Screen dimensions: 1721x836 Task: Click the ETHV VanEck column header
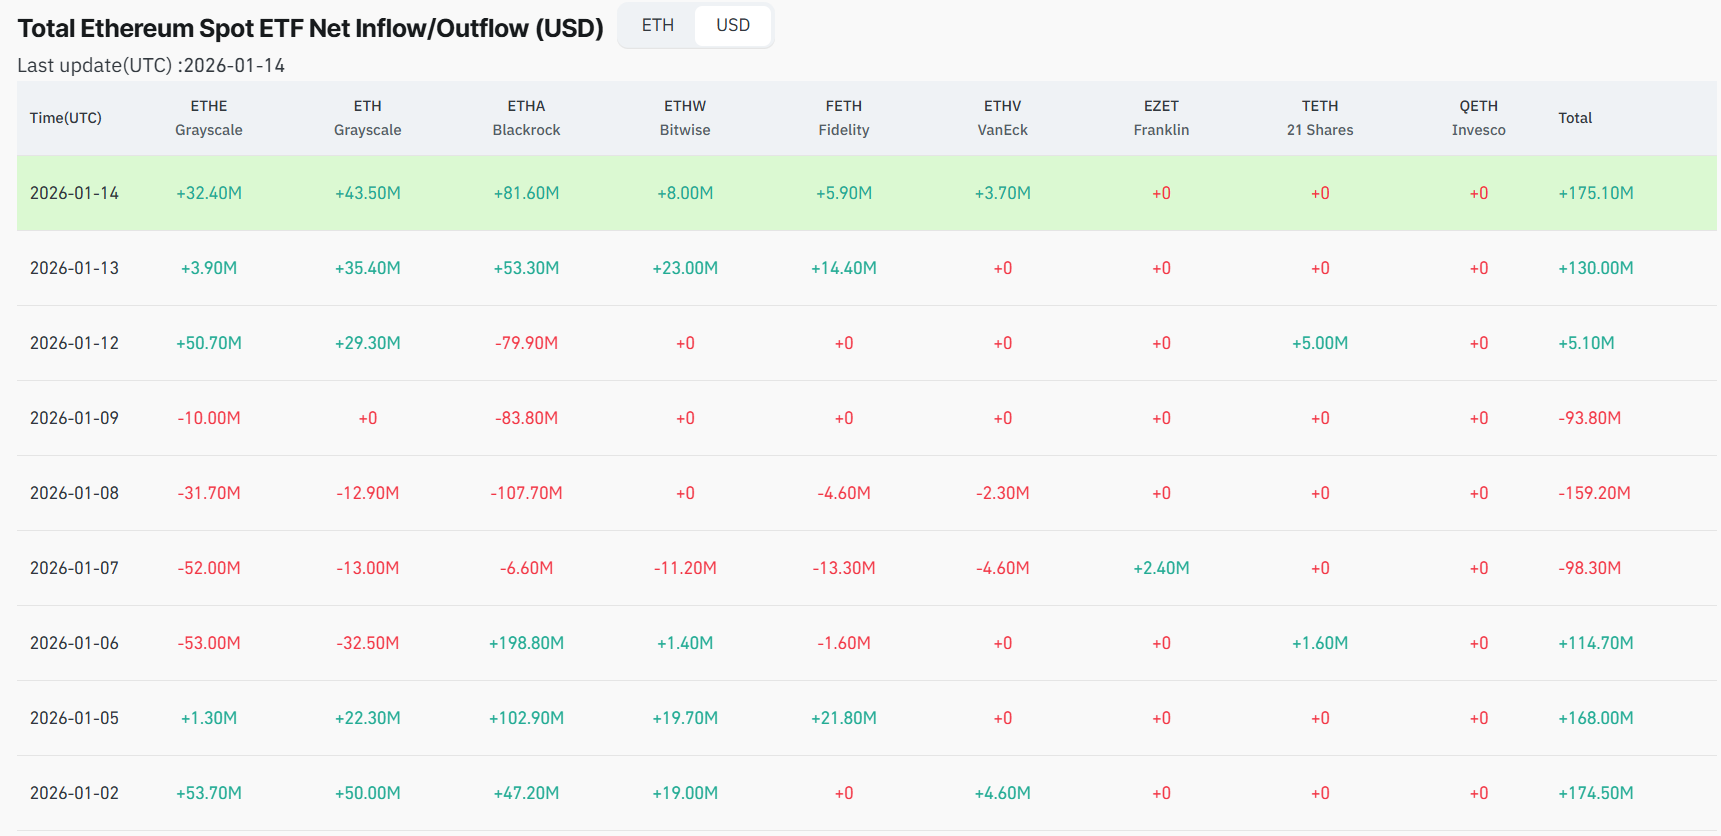tap(1002, 118)
